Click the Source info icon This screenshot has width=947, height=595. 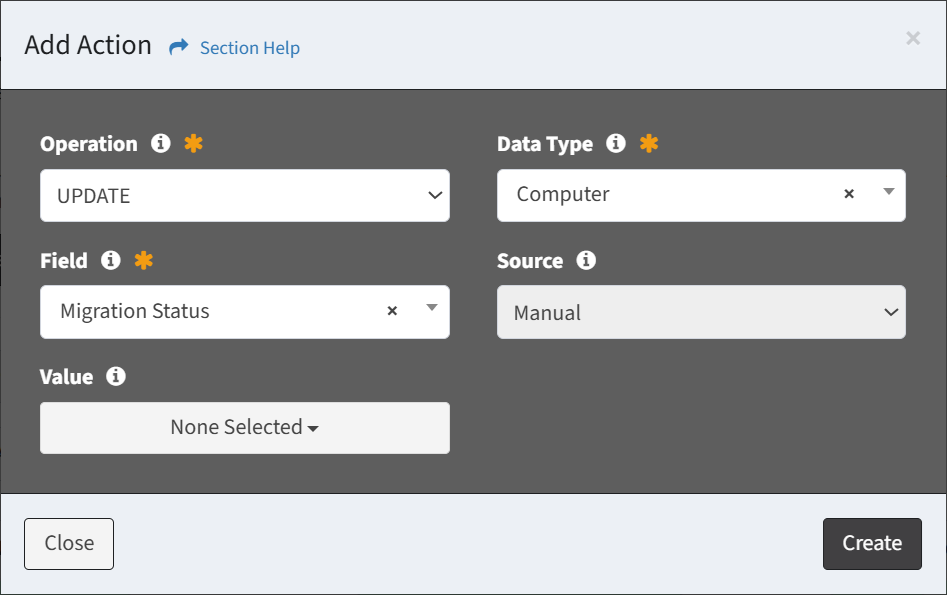click(x=586, y=260)
